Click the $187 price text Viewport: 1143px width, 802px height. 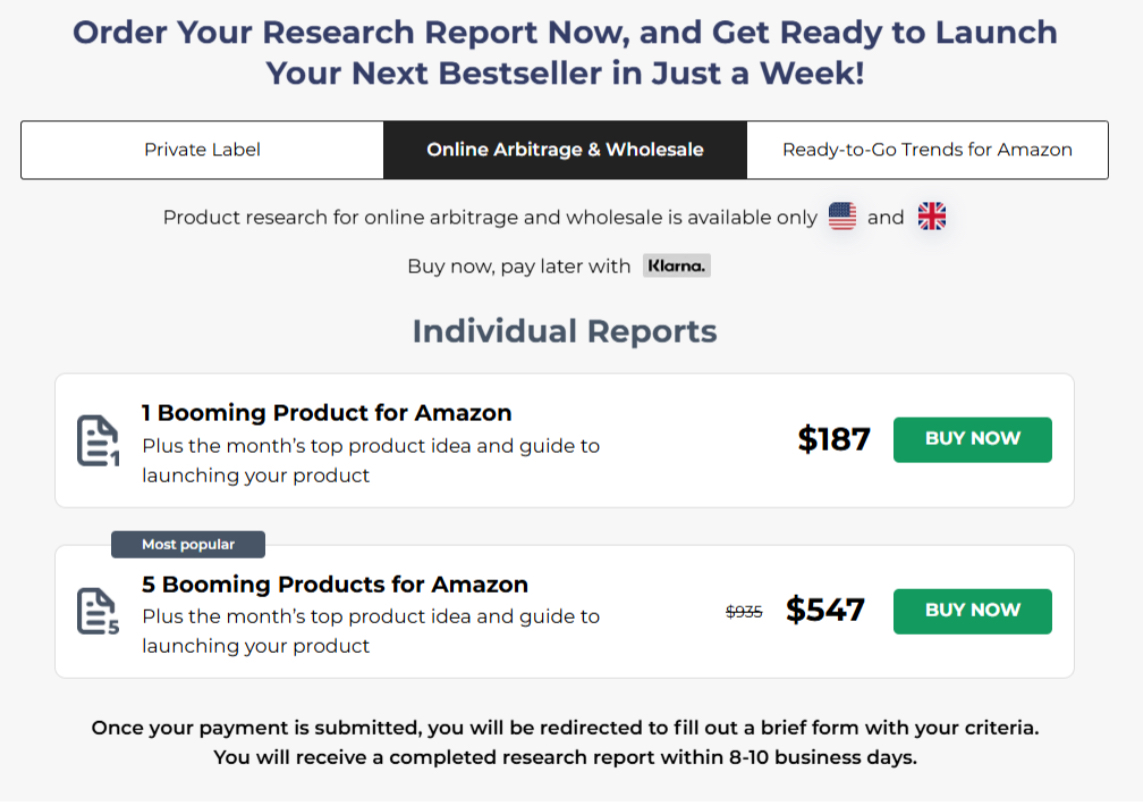tap(834, 438)
